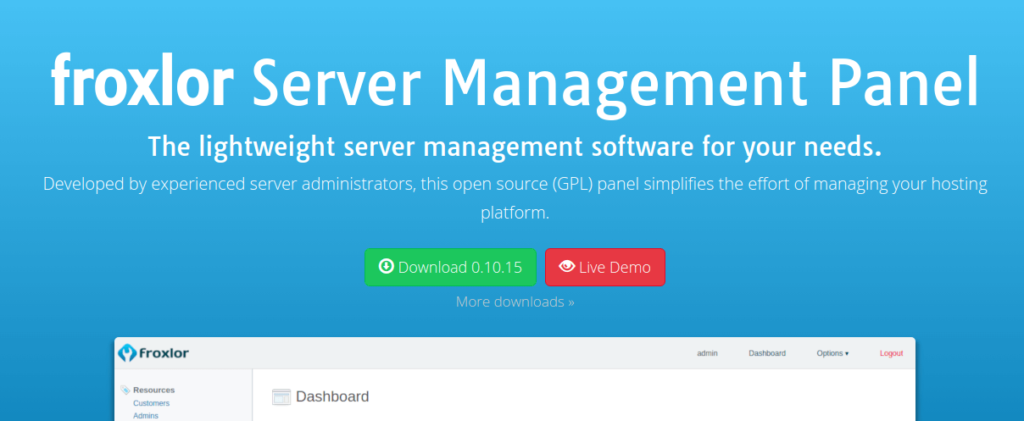Open the Live Demo button
The height and width of the screenshot is (421, 1024).
[x=605, y=267]
